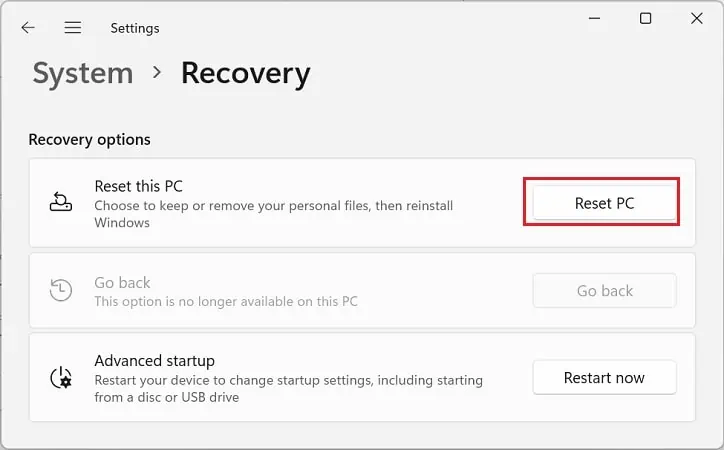Viewport: 724px width, 450px height.
Task: Click the Advanced startup power-gear icon
Action: tap(61, 378)
